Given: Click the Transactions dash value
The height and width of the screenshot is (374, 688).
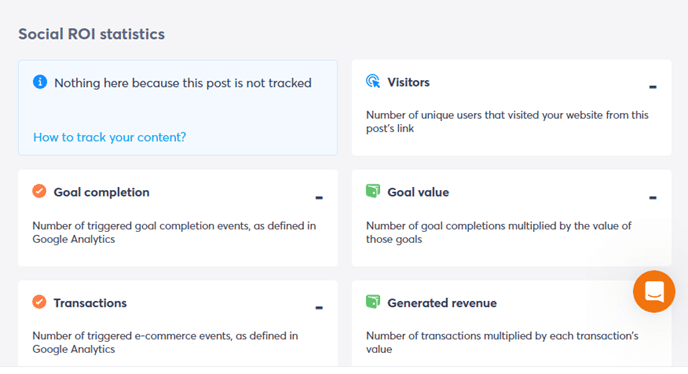Looking at the screenshot, I should pos(319,308).
